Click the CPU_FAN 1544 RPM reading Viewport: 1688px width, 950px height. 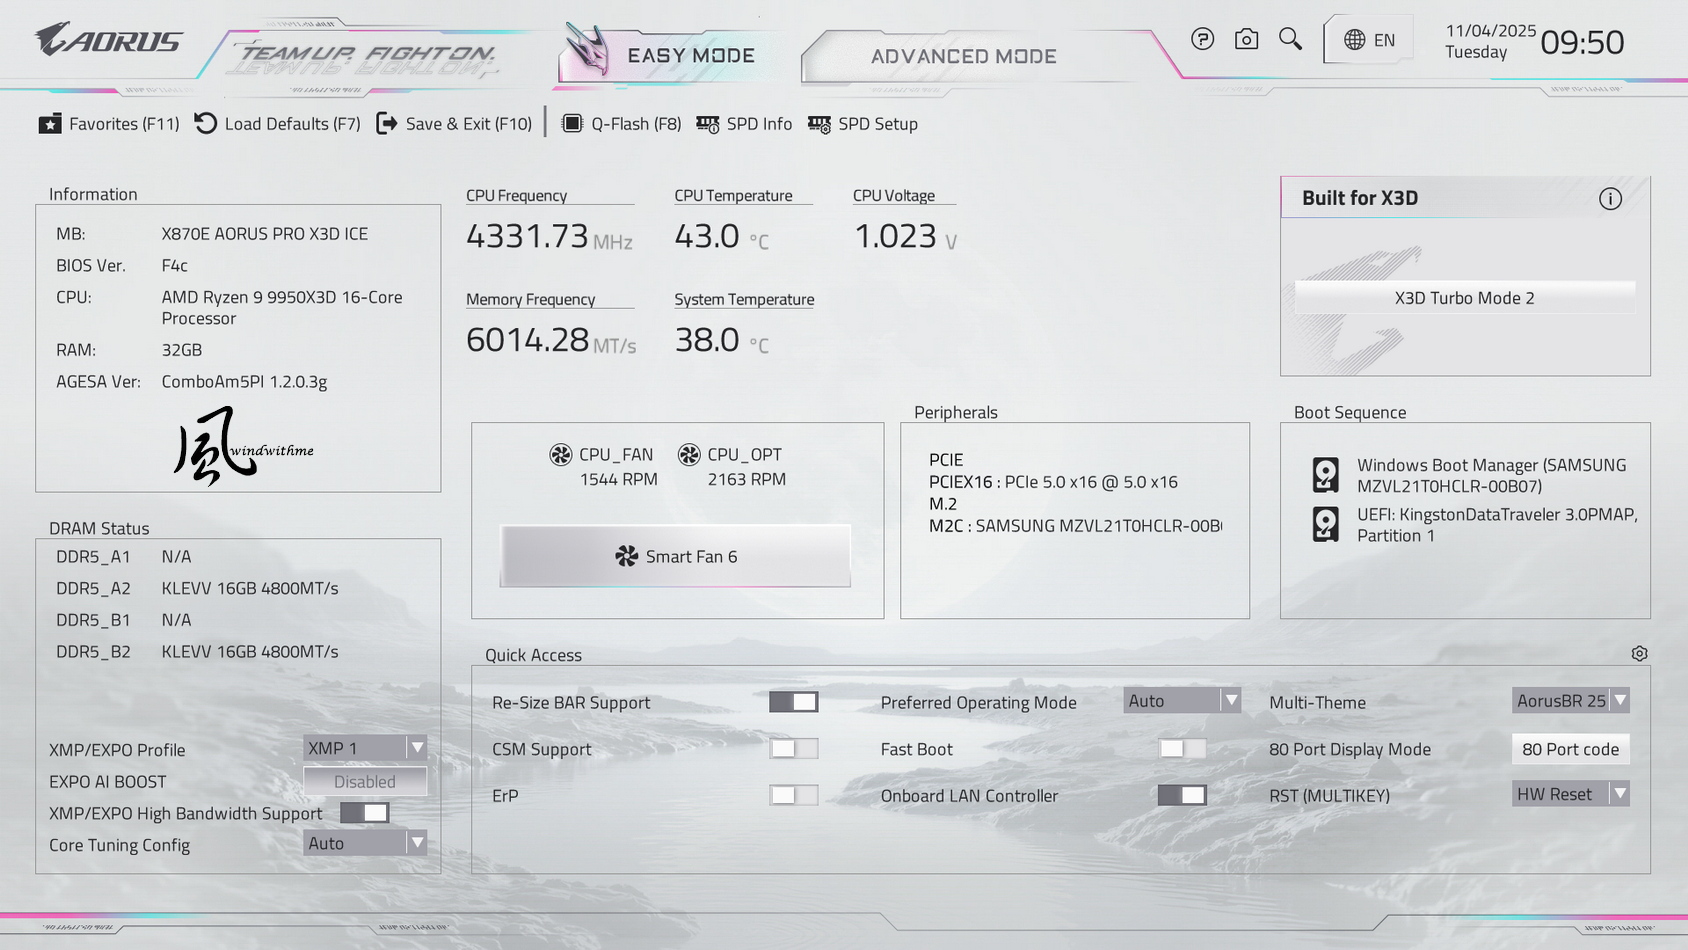[x=619, y=480]
